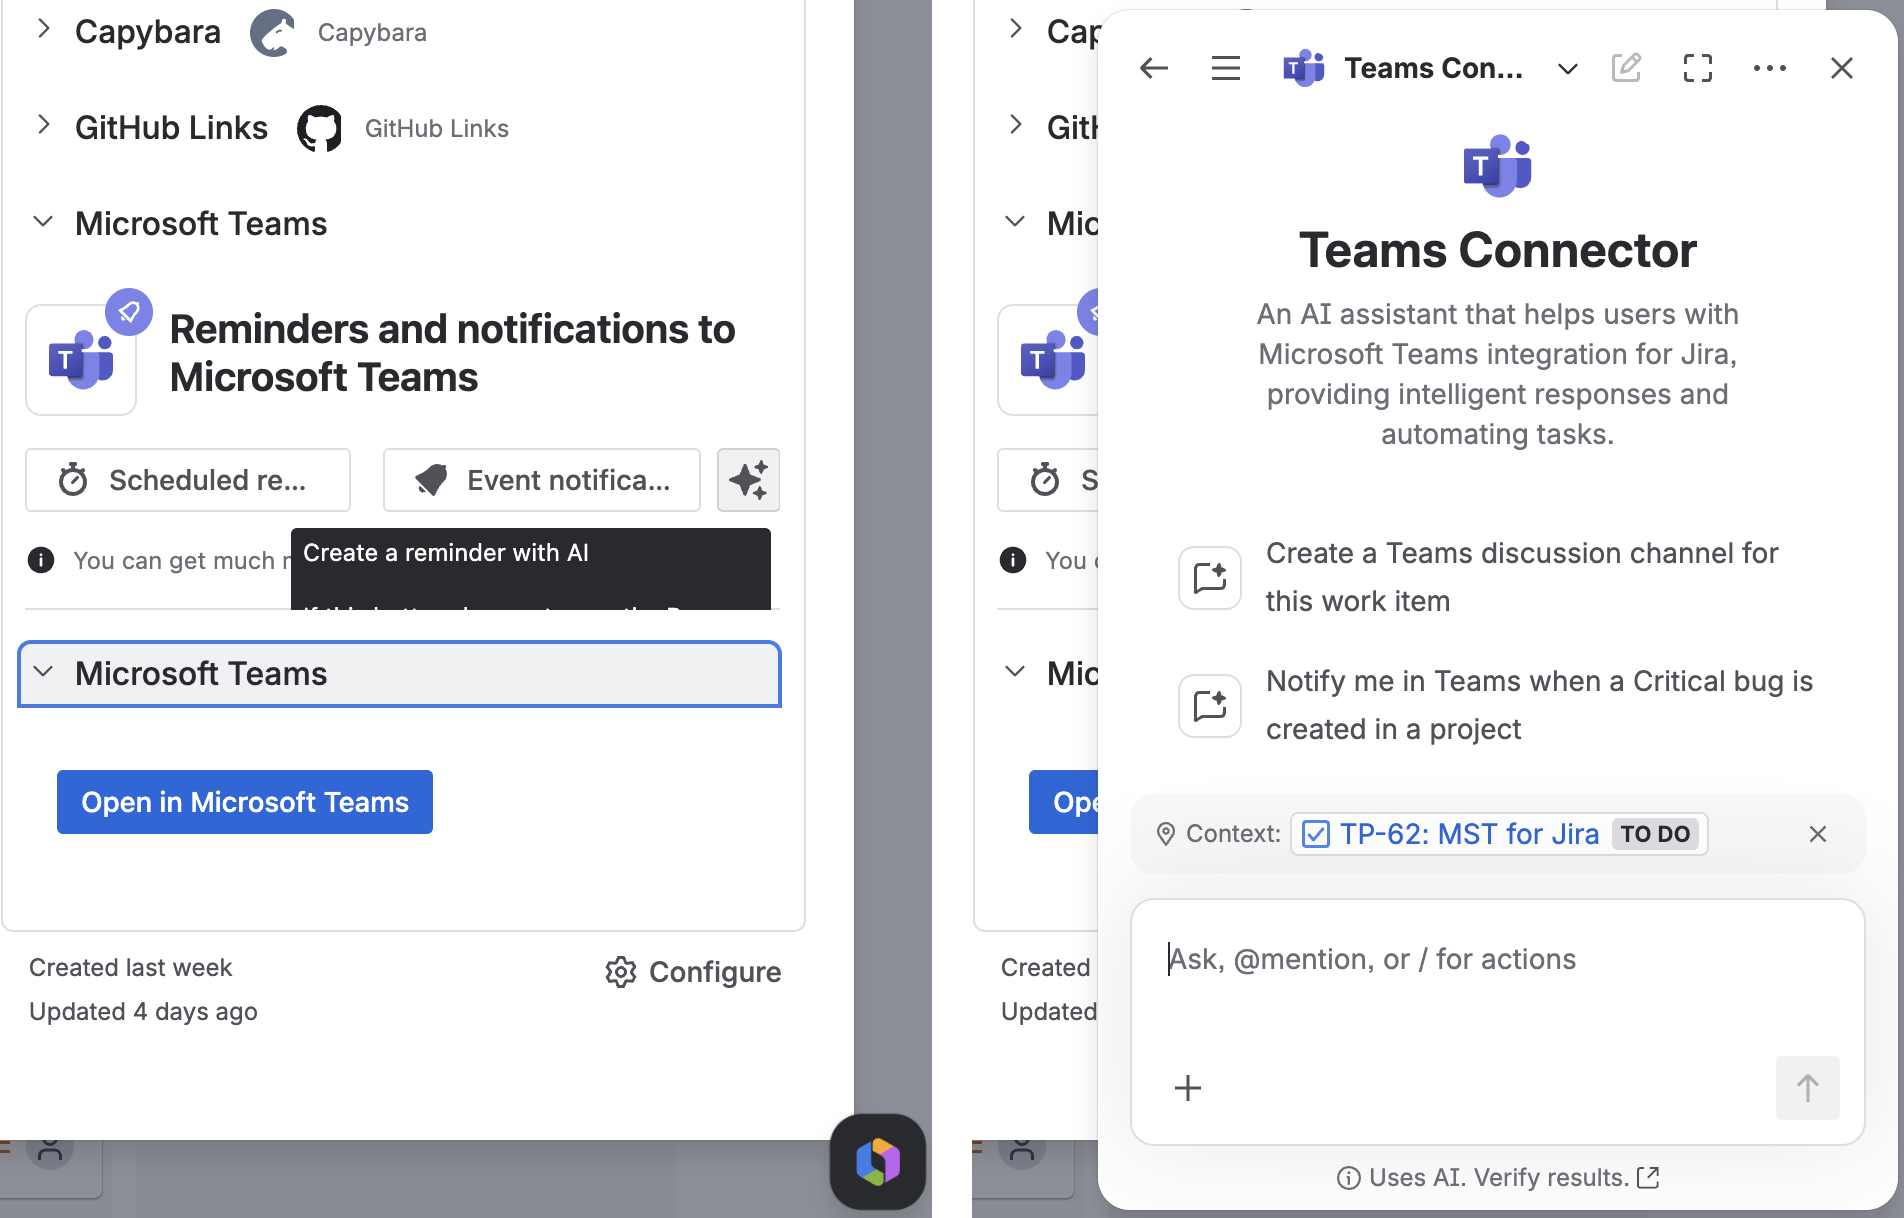Viewport: 1904px width, 1218px height.
Task: Open the hamburger menu in chat panel
Action: coord(1226,68)
